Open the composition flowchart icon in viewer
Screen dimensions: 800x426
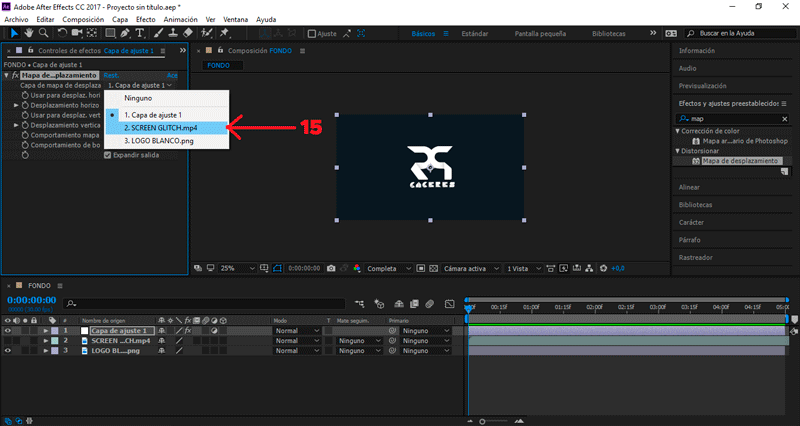pyautogui.click(x=589, y=268)
